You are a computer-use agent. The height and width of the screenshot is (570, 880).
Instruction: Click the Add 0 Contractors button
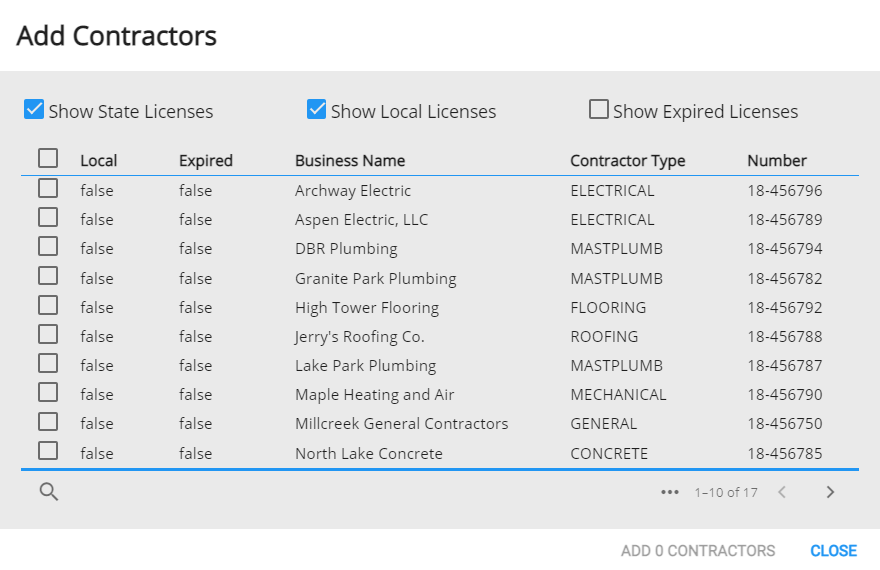698,551
